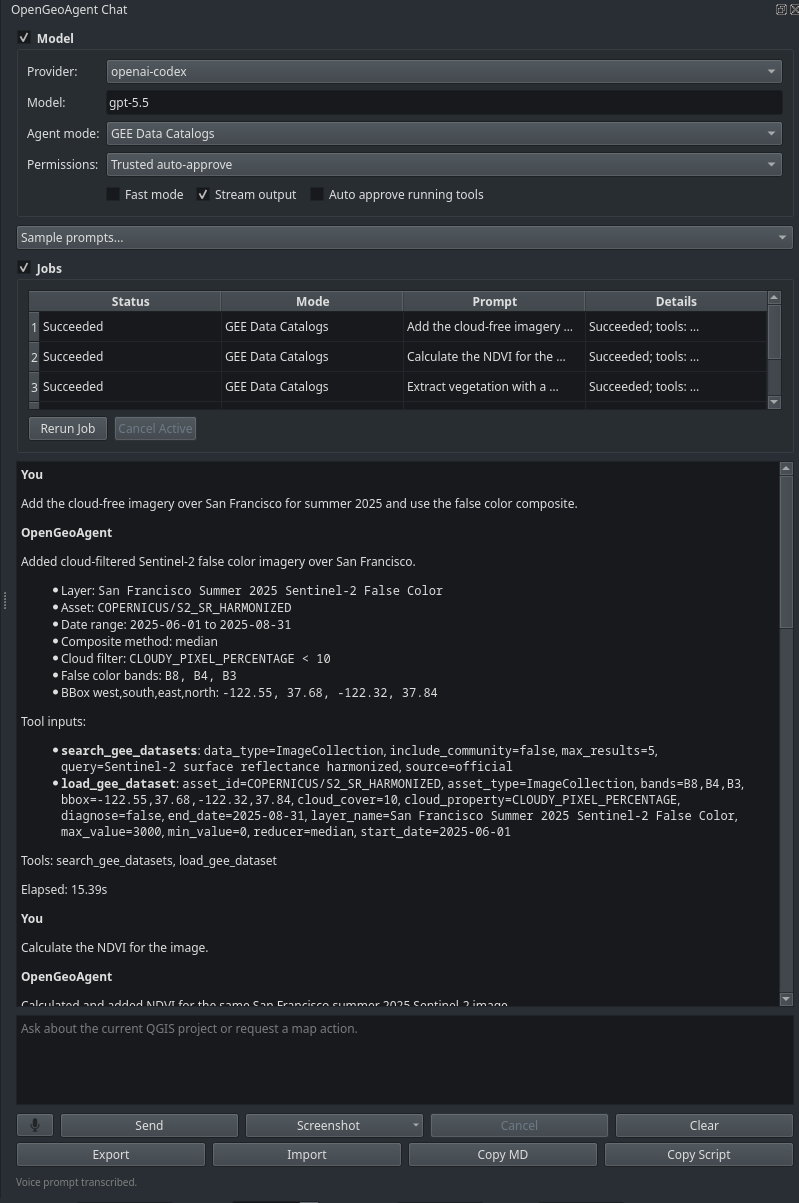Focus the chat prompt input box
Image resolution: width=799 pixels, height=1203 pixels.
(404, 1060)
